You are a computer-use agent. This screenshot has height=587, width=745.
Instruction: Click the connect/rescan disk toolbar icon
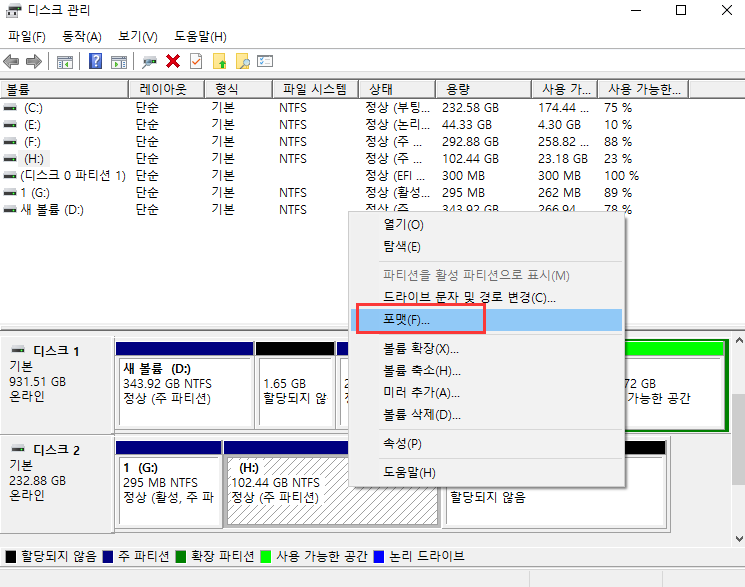(149, 62)
